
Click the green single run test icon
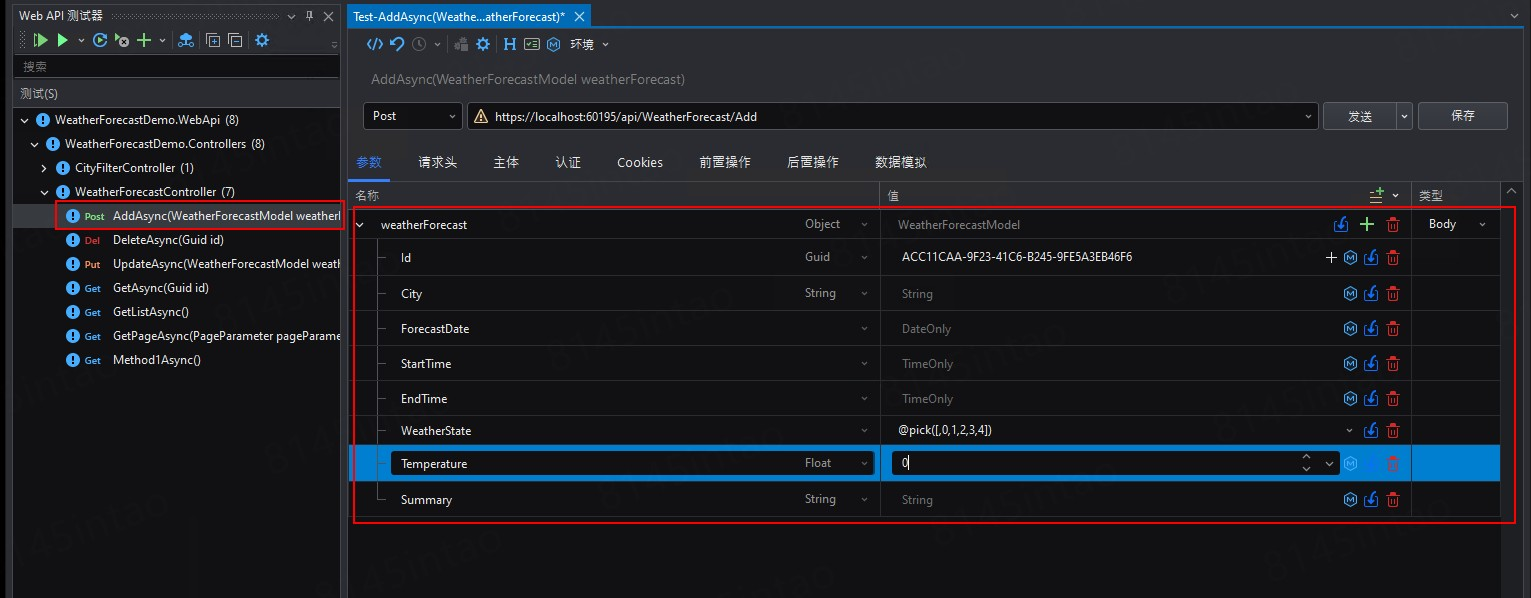(x=62, y=40)
